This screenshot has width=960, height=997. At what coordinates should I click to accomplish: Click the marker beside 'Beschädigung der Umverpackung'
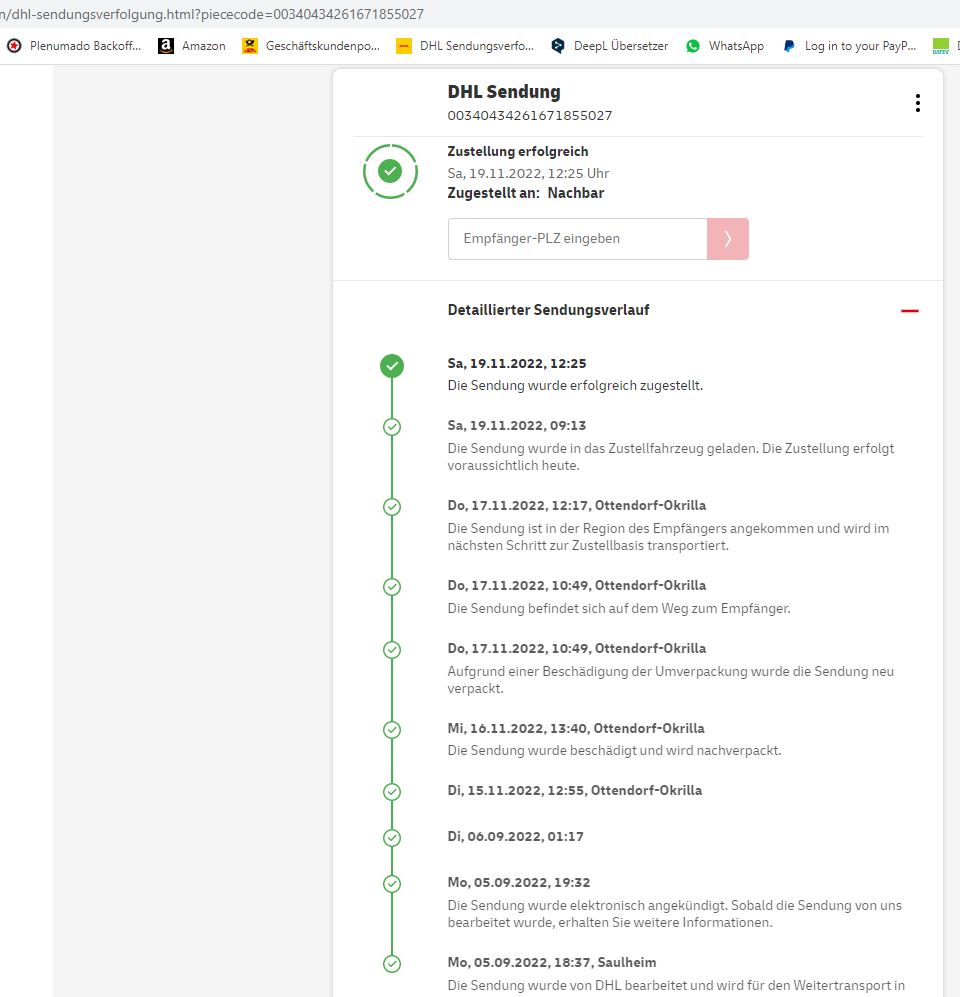coord(392,650)
